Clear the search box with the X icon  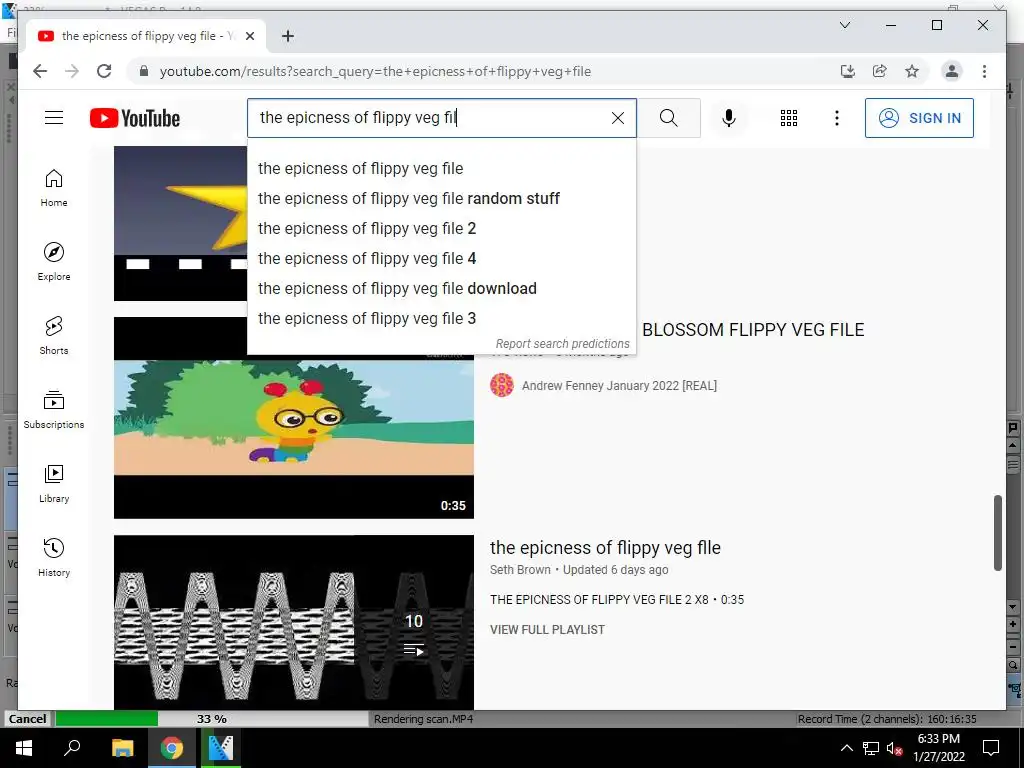pos(617,118)
